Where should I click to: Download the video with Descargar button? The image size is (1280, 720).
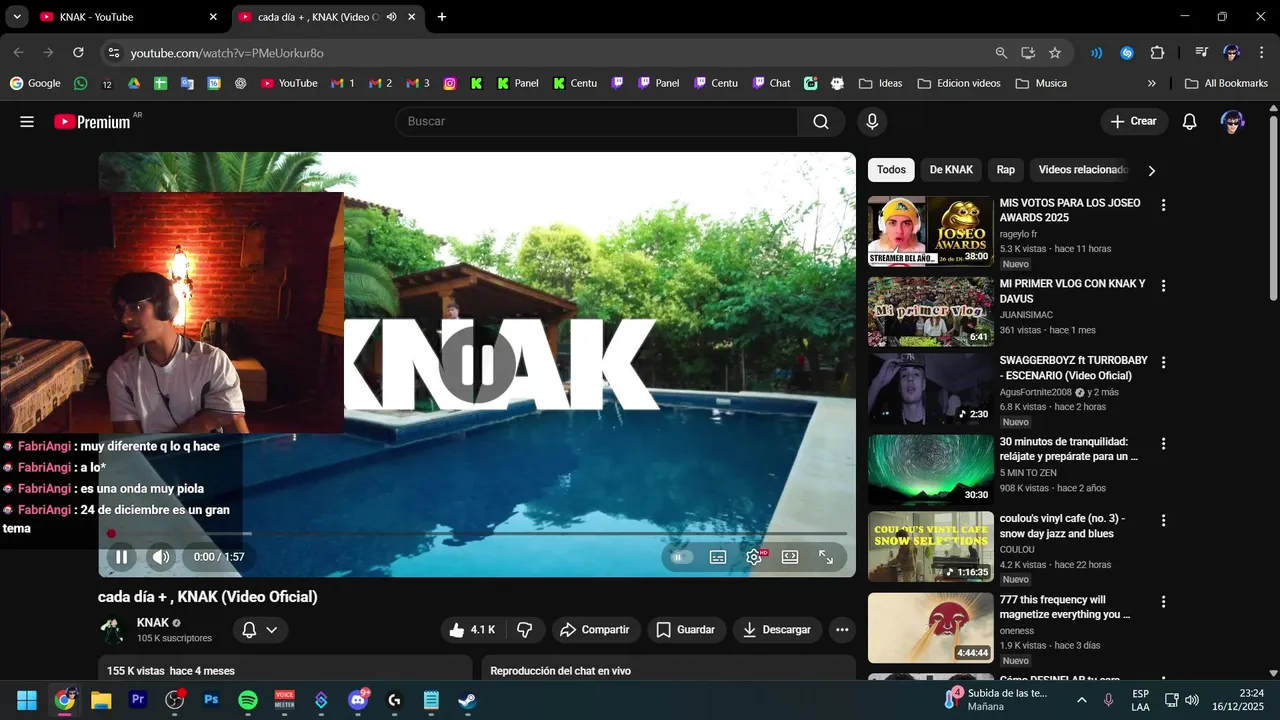pos(776,630)
